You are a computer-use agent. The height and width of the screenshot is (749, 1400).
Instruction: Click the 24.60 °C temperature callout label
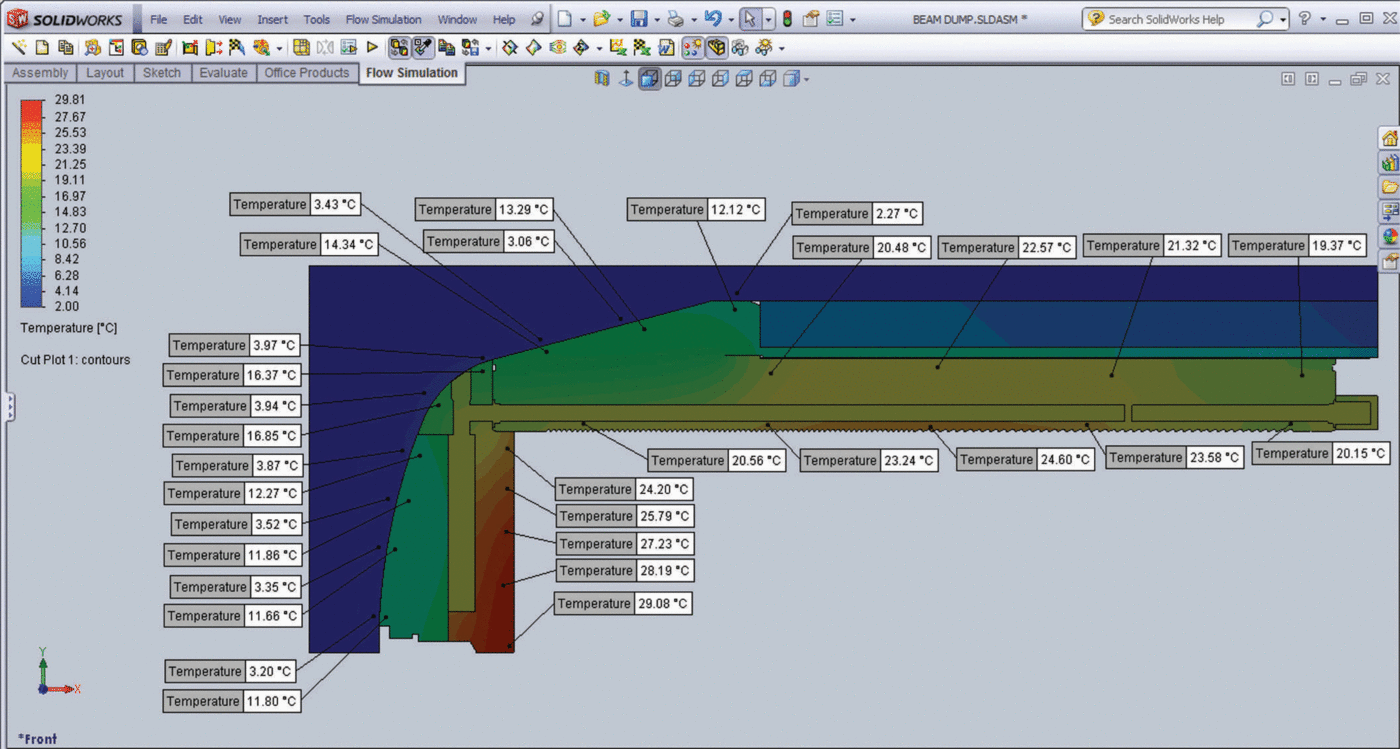[x=1024, y=459]
